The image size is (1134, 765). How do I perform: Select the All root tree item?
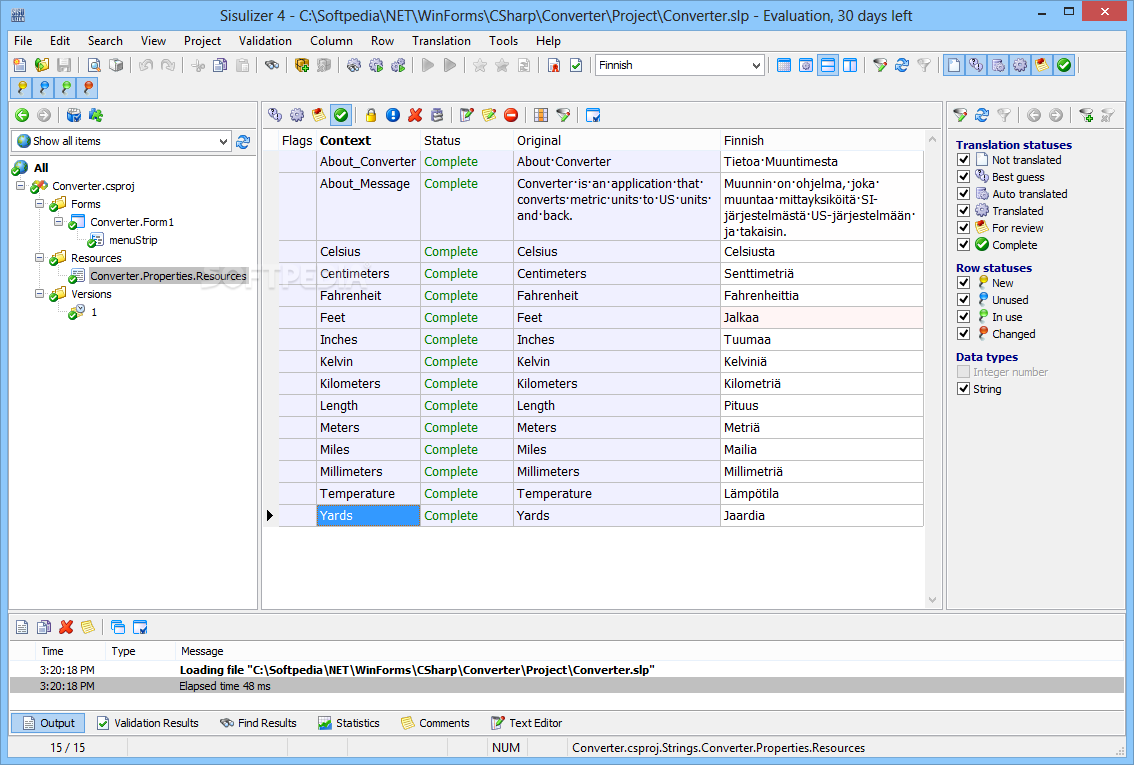(41, 168)
